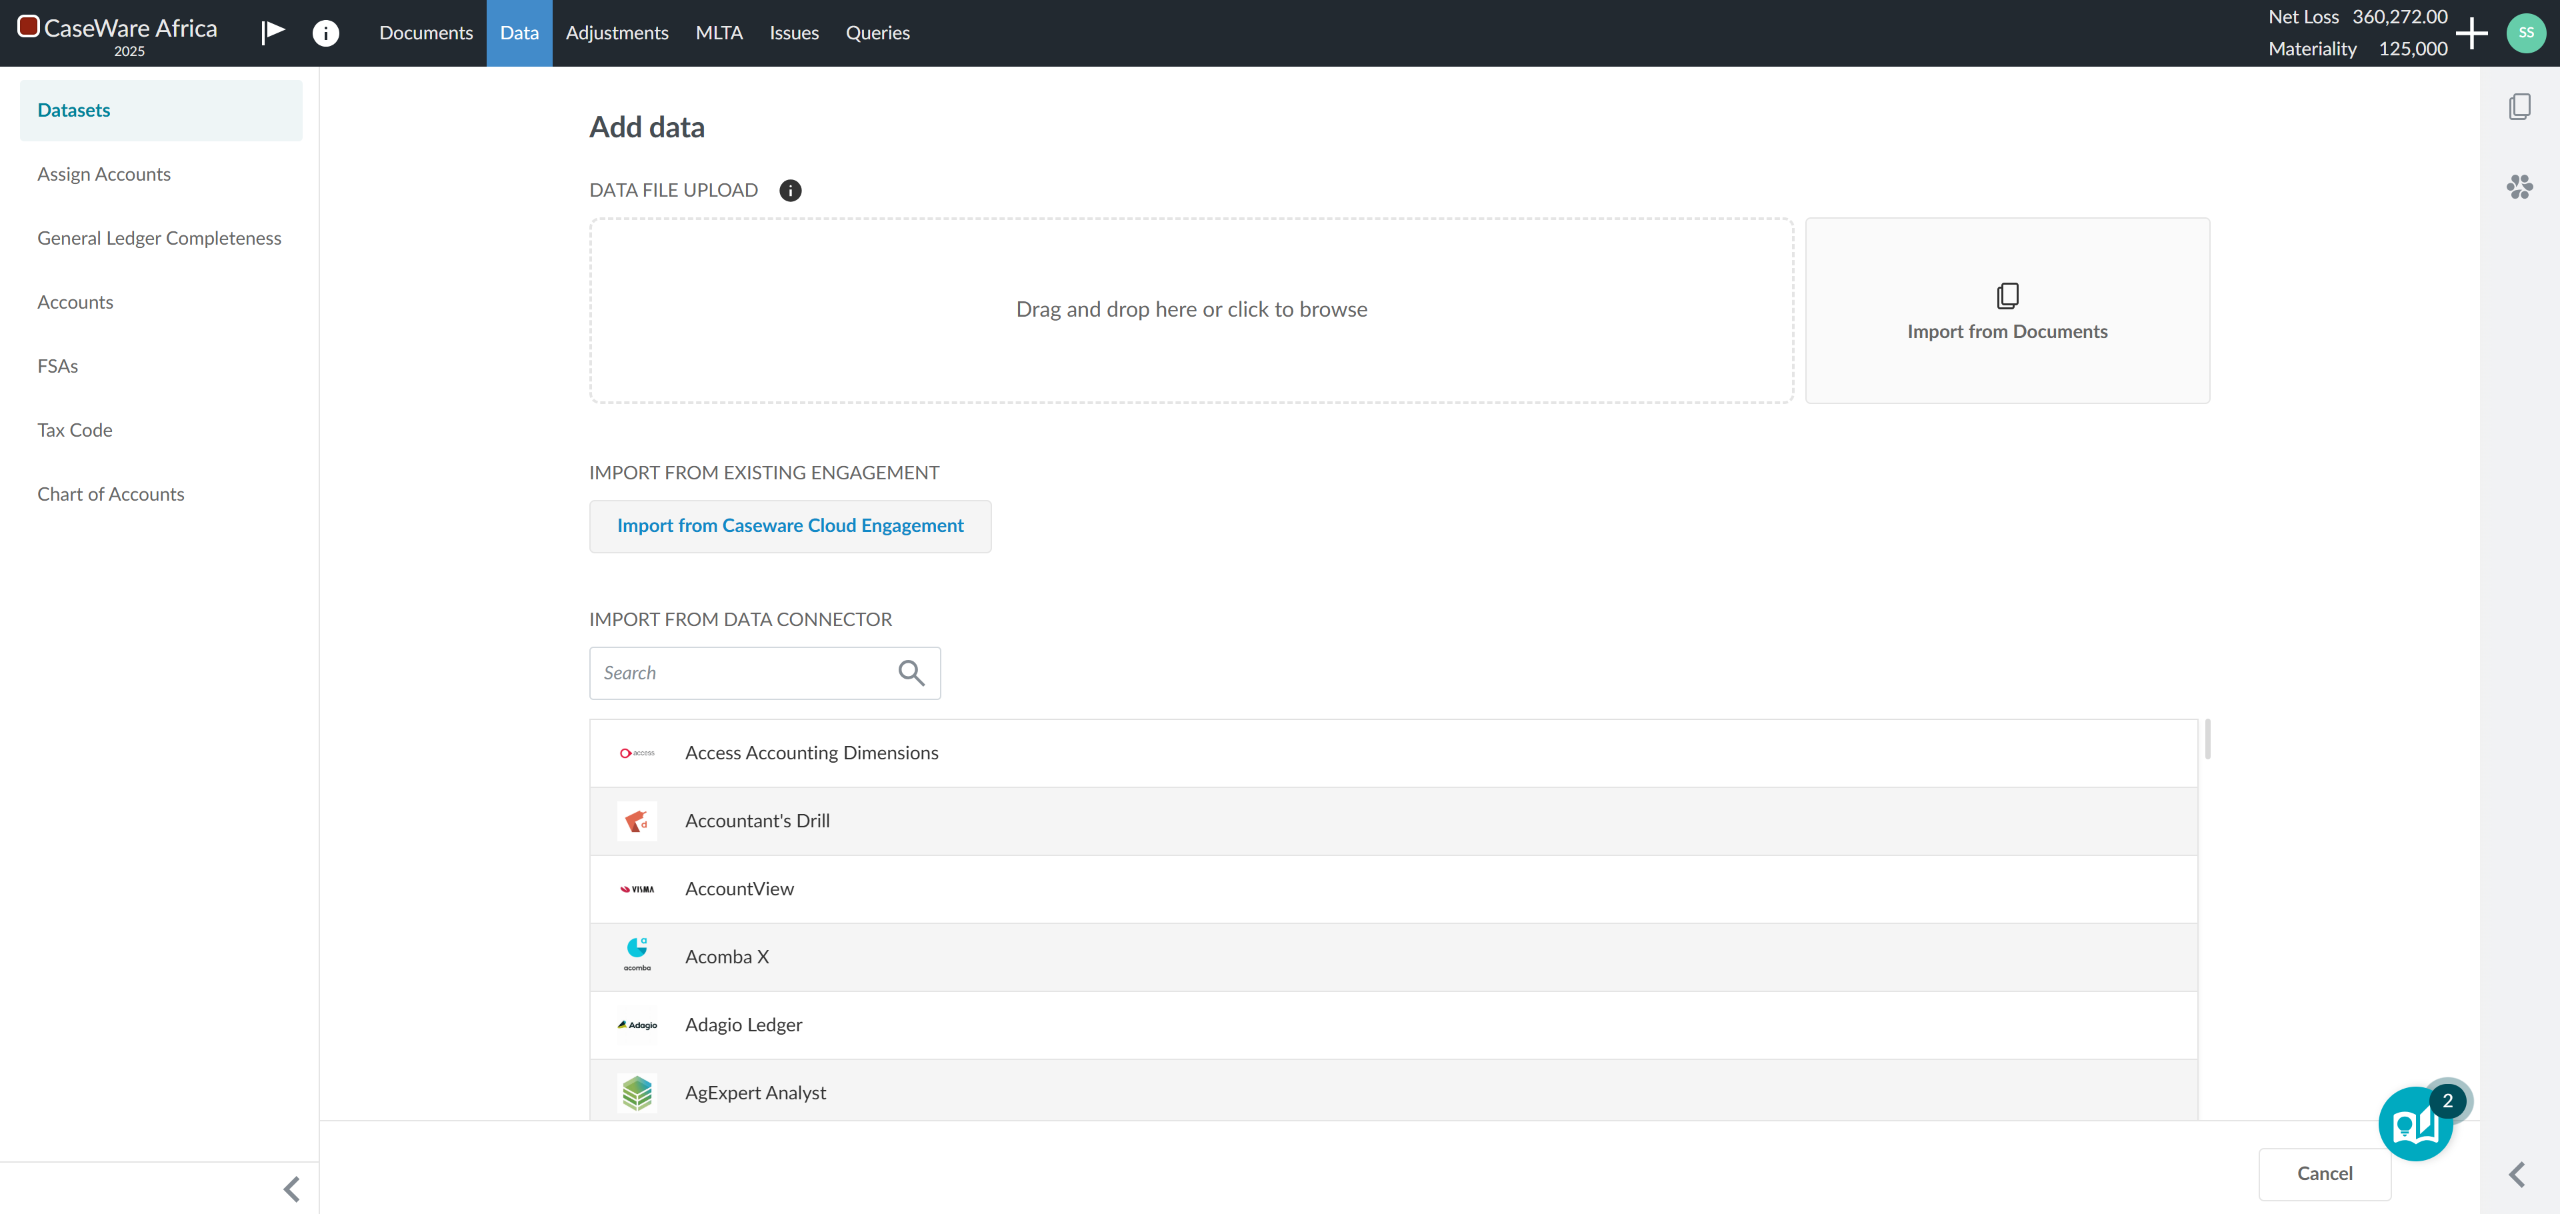
Task: Switch to the Adjustments tab
Action: pos(617,33)
